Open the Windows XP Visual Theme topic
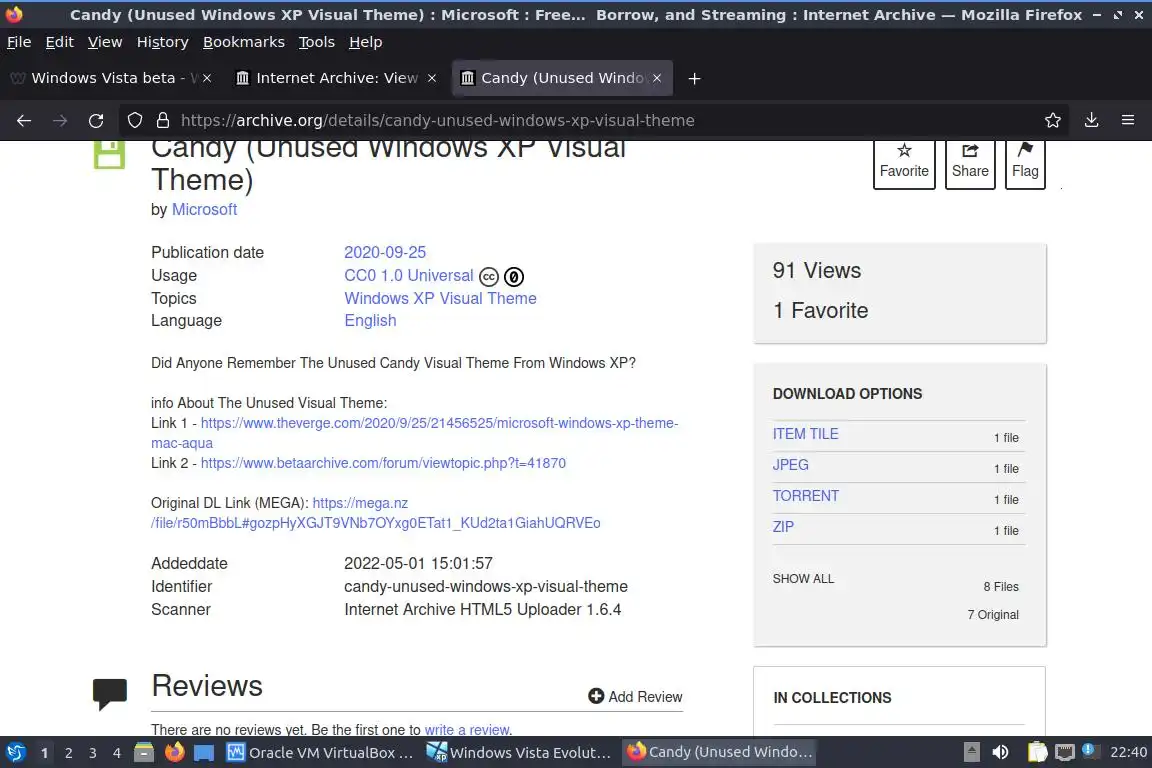Image resolution: width=1152 pixels, height=768 pixels. click(x=440, y=298)
